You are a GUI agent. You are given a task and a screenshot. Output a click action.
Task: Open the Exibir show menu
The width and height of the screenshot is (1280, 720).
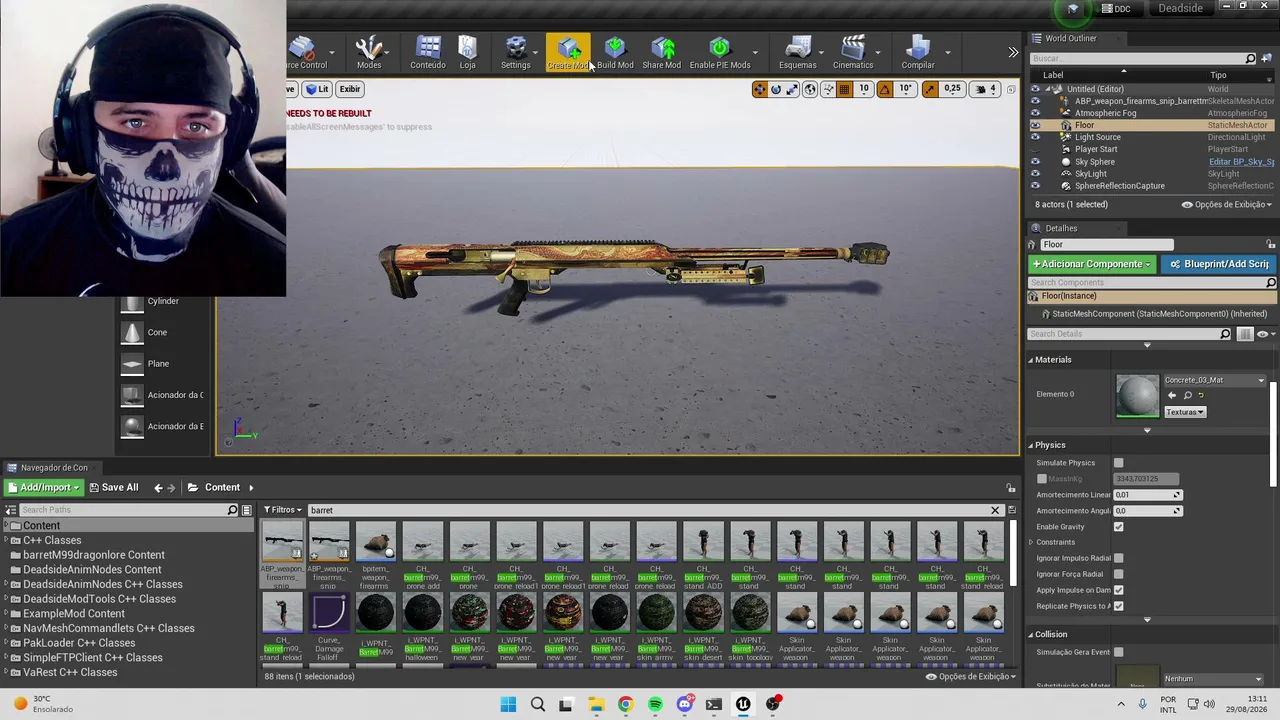(x=349, y=89)
